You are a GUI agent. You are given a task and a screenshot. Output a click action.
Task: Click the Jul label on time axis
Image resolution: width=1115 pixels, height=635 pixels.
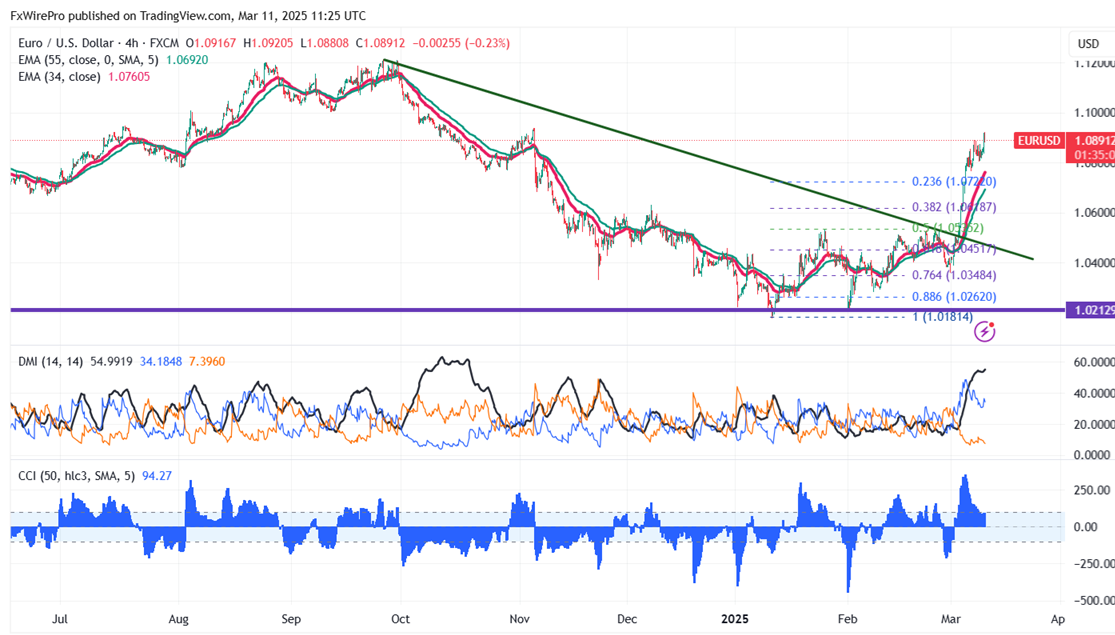(60, 619)
